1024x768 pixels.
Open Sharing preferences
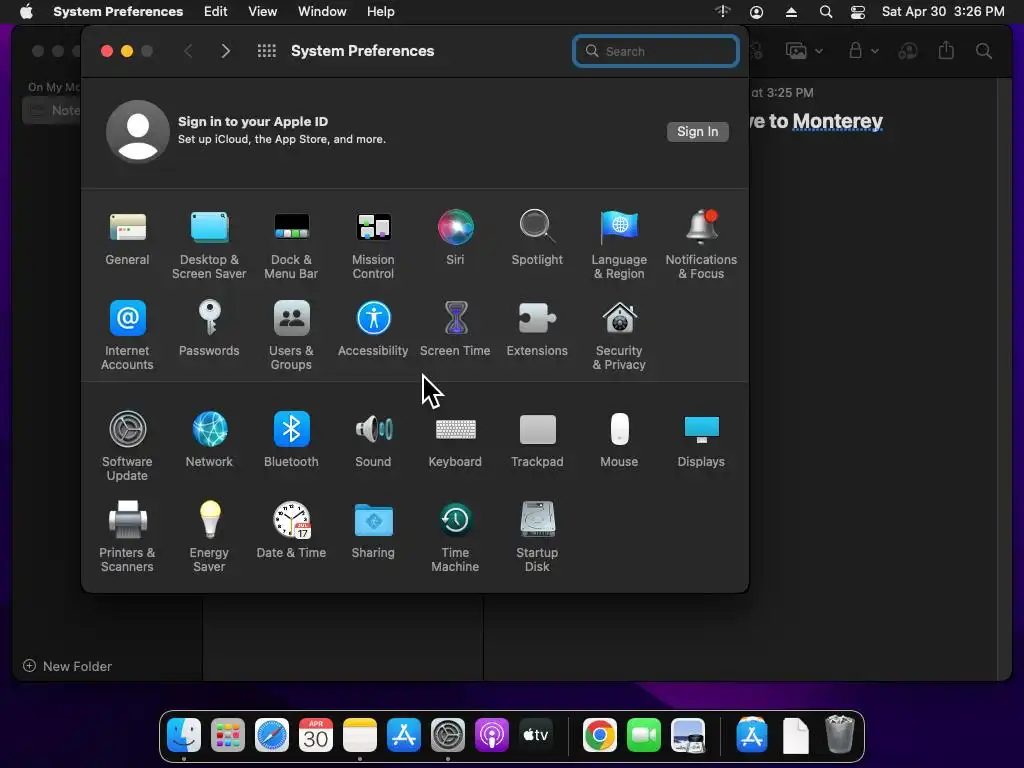click(373, 531)
